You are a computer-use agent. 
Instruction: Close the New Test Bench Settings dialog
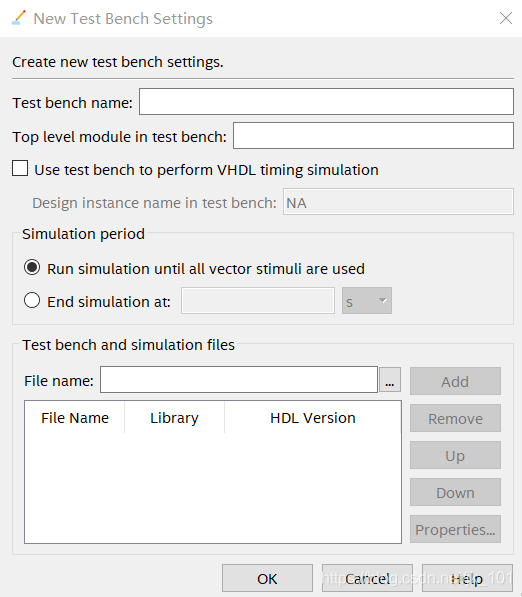coord(506,18)
